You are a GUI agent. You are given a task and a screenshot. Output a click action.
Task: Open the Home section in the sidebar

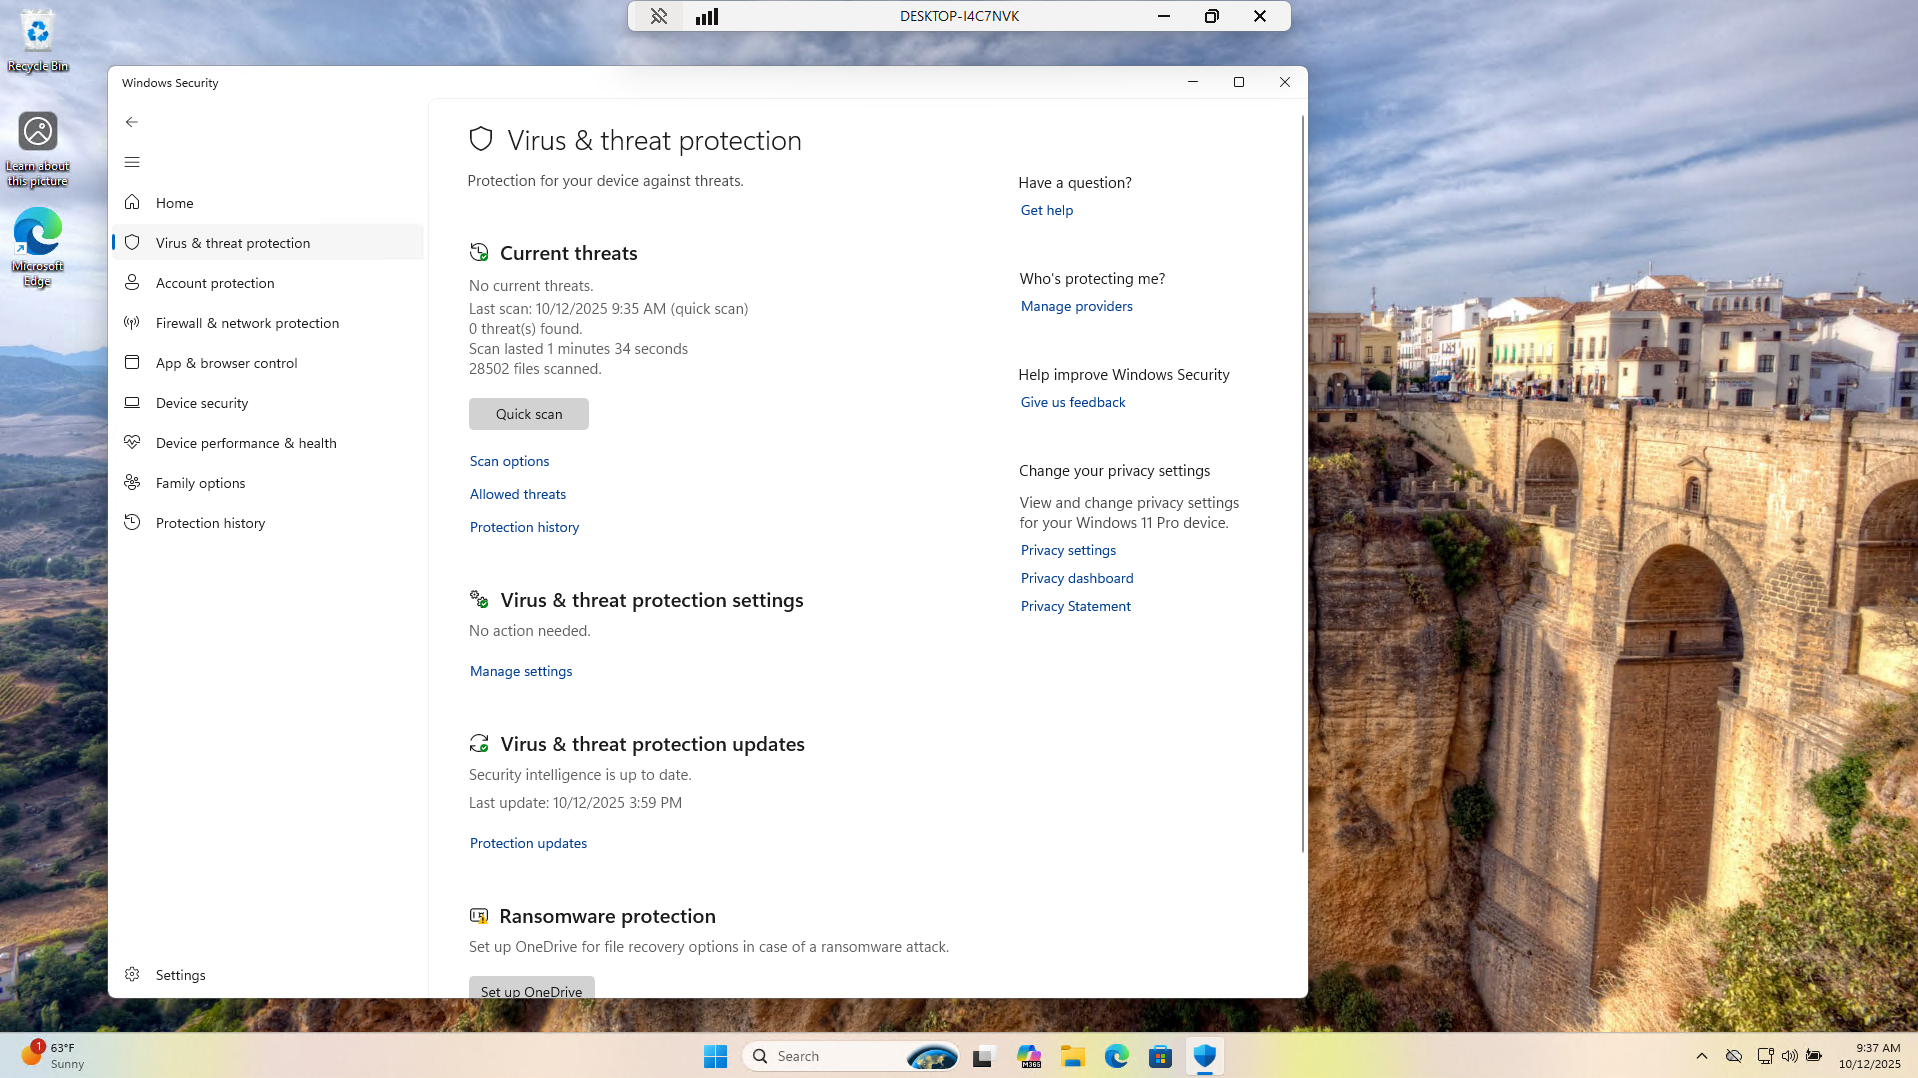click(x=174, y=203)
